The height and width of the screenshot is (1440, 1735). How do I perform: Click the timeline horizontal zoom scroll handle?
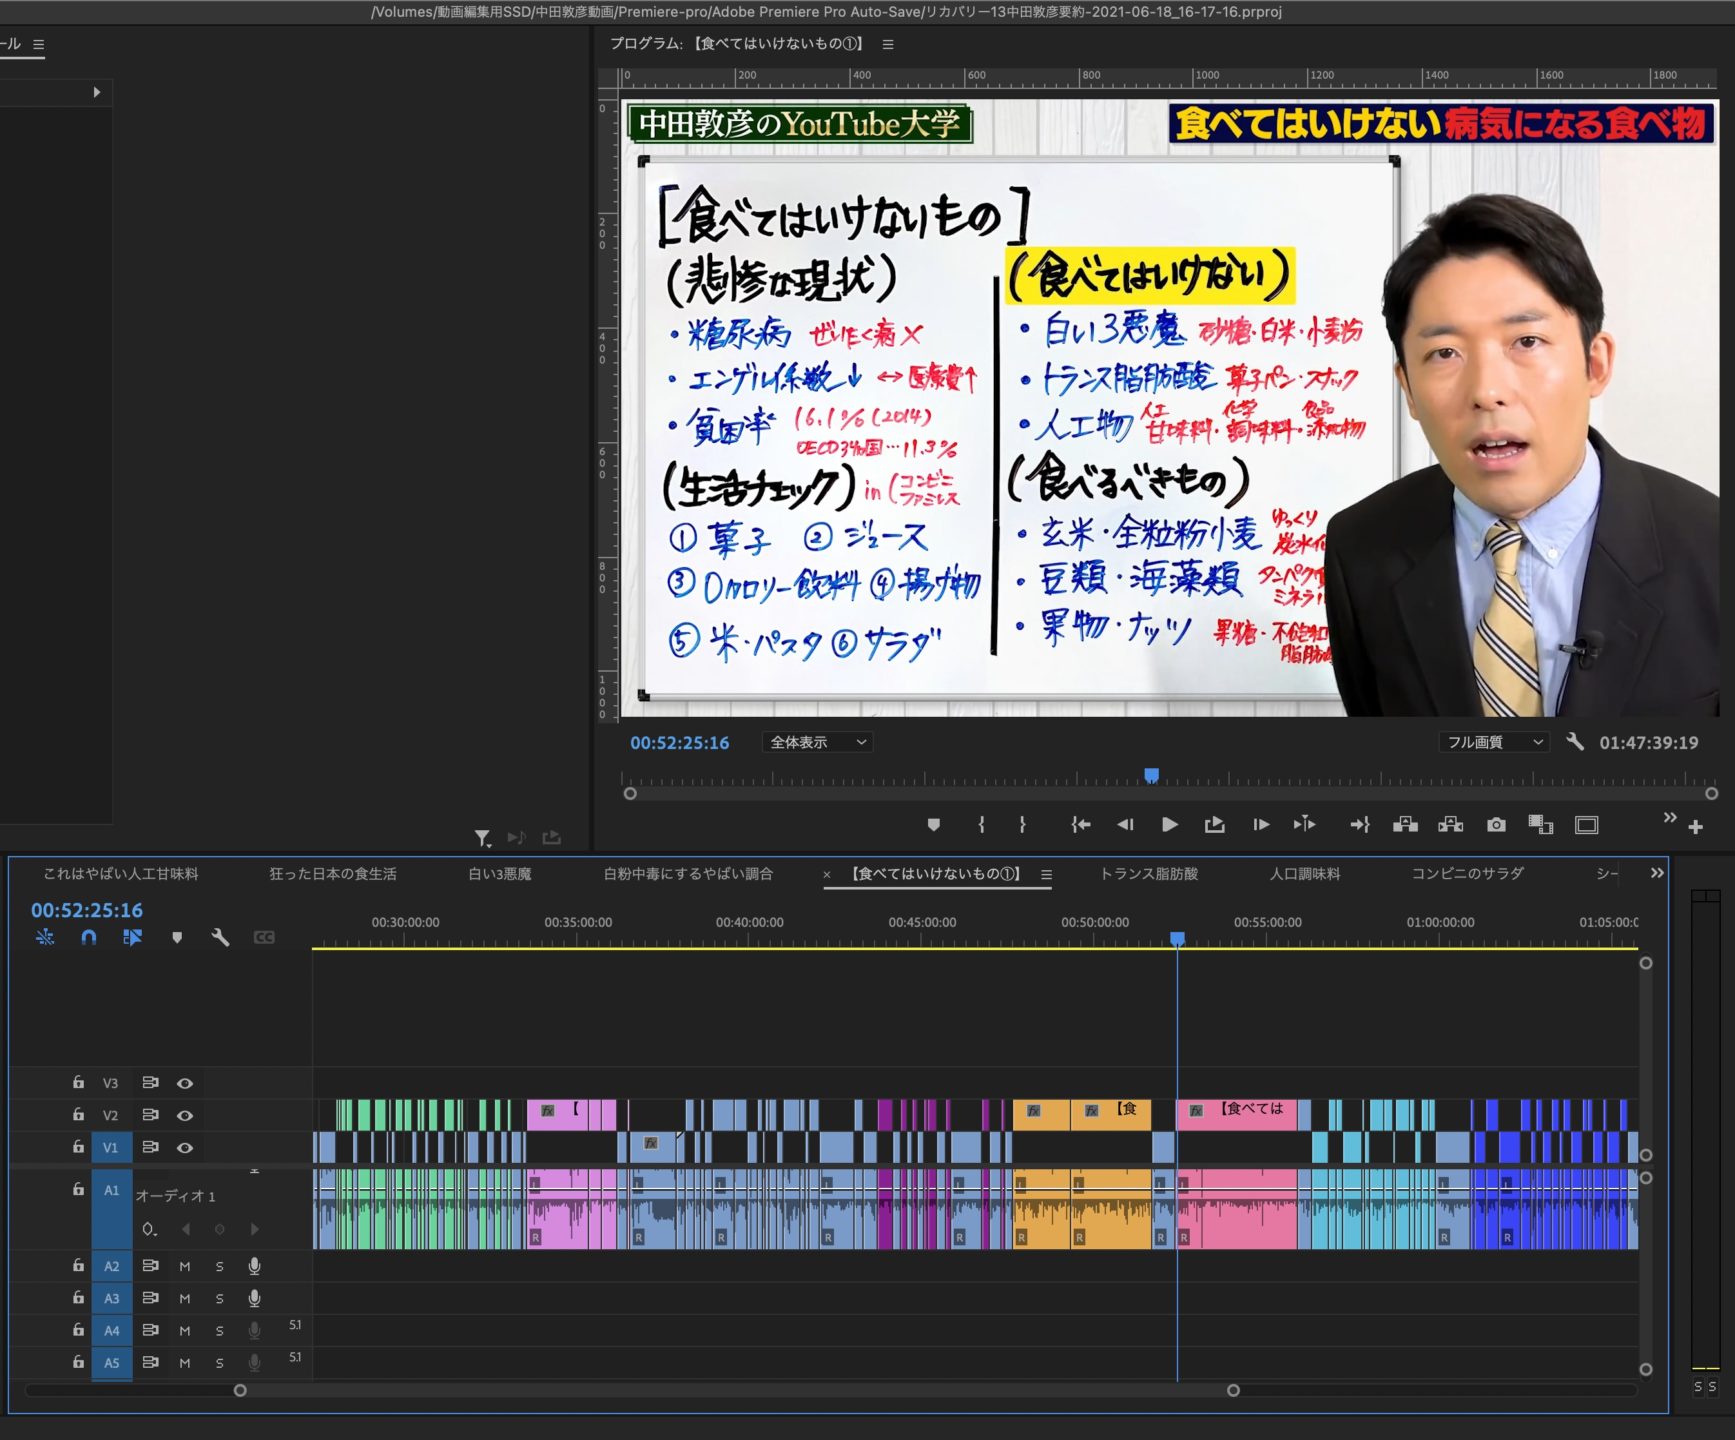[1233, 1390]
